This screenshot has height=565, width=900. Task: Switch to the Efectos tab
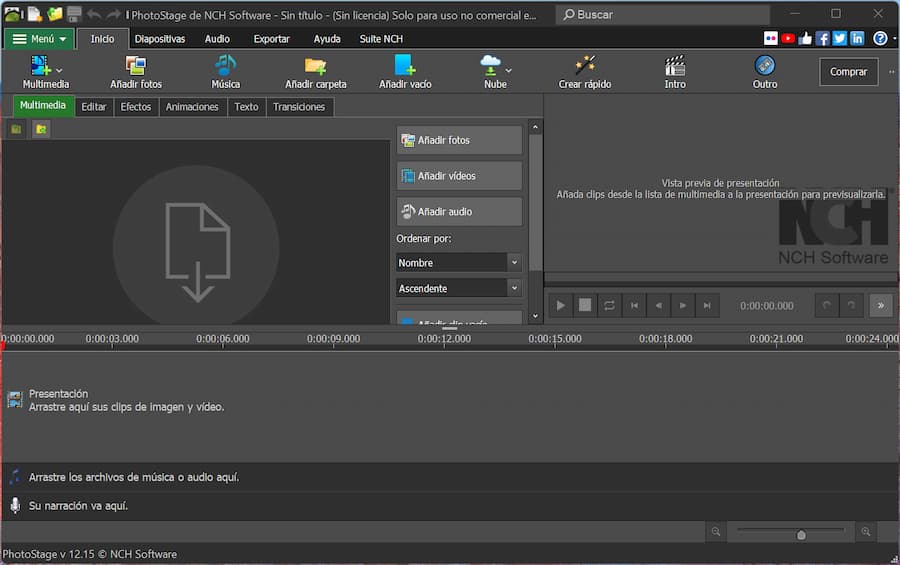click(136, 107)
